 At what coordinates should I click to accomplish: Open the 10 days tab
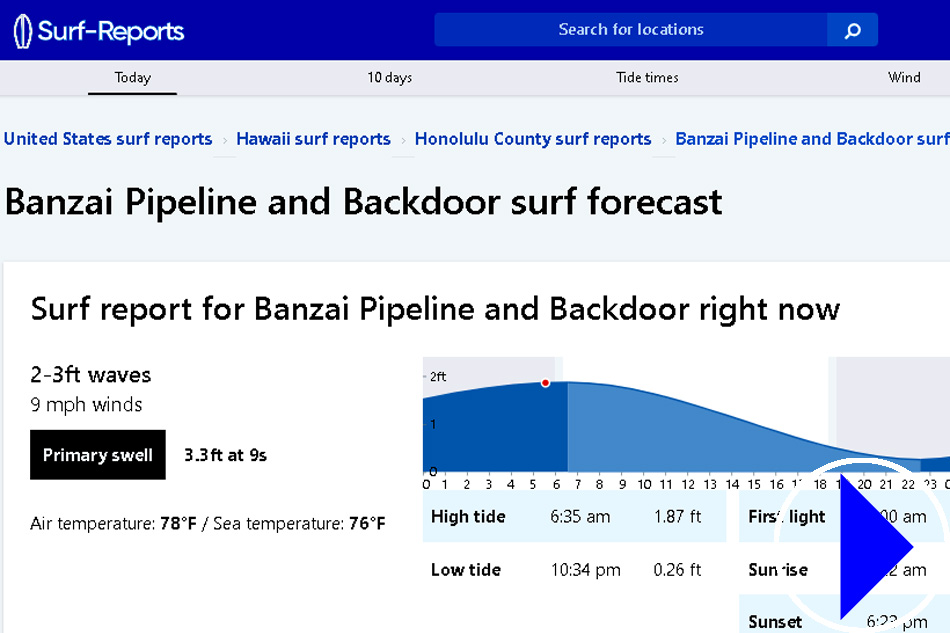389,78
